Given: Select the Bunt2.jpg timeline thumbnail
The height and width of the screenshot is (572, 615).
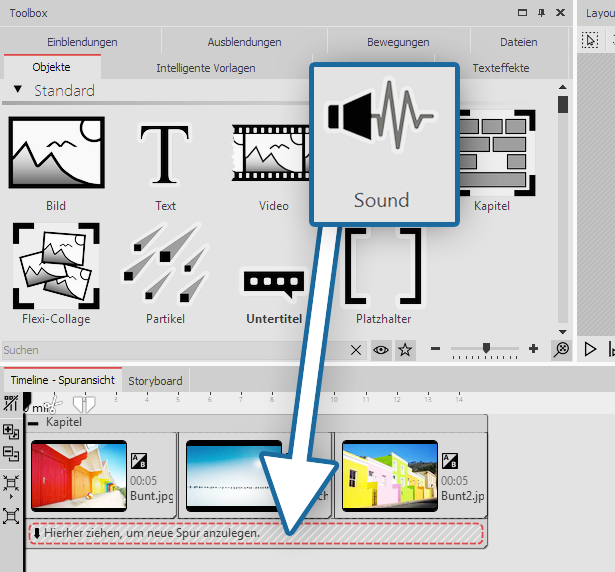Looking at the screenshot, I should point(389,474).
